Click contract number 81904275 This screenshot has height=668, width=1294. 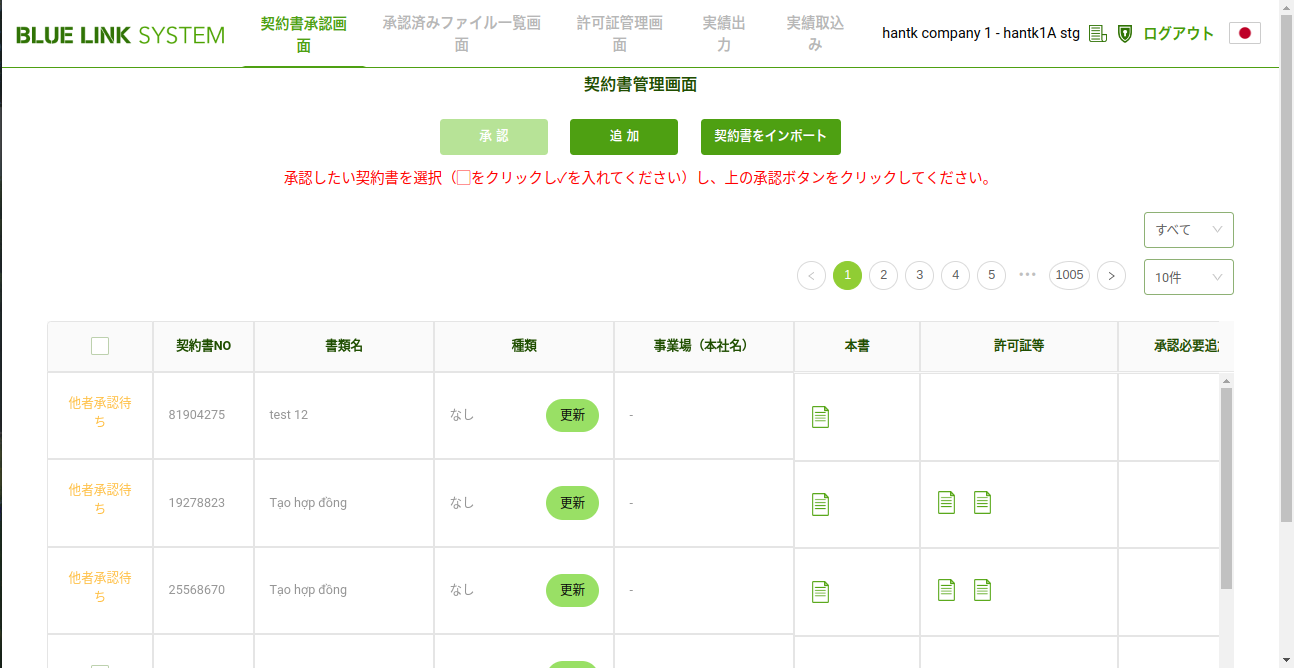tap(197, 415)
